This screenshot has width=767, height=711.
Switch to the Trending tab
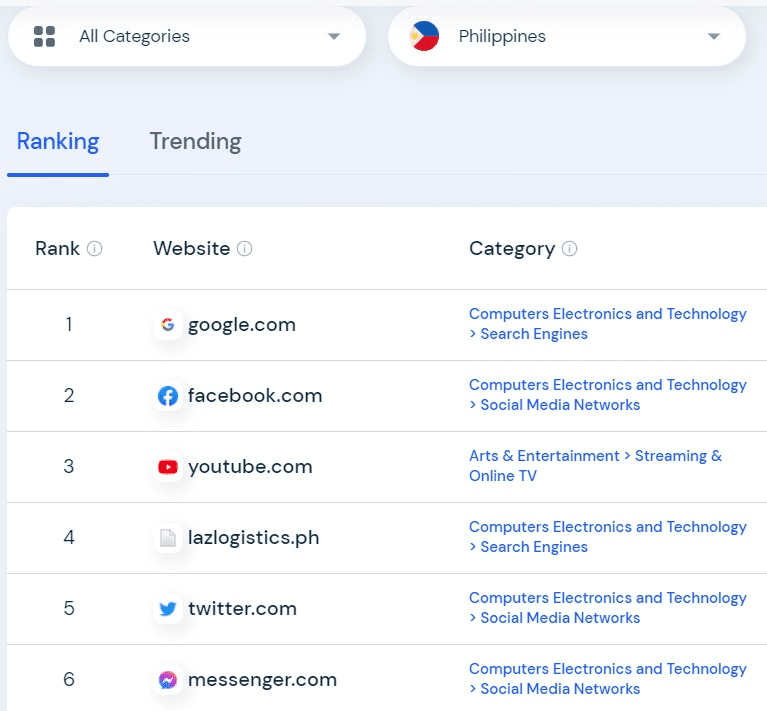tap(195, 141)
